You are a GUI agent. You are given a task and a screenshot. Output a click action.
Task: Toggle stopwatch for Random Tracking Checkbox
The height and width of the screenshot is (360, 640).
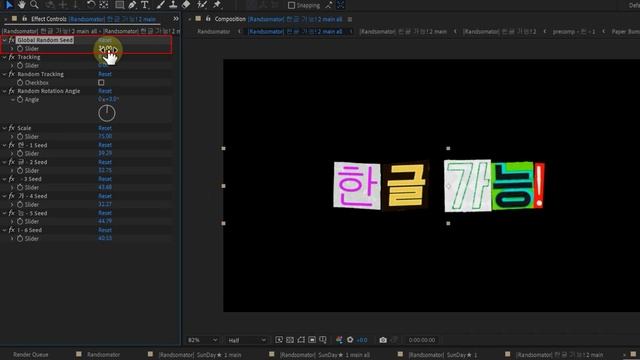20,82
